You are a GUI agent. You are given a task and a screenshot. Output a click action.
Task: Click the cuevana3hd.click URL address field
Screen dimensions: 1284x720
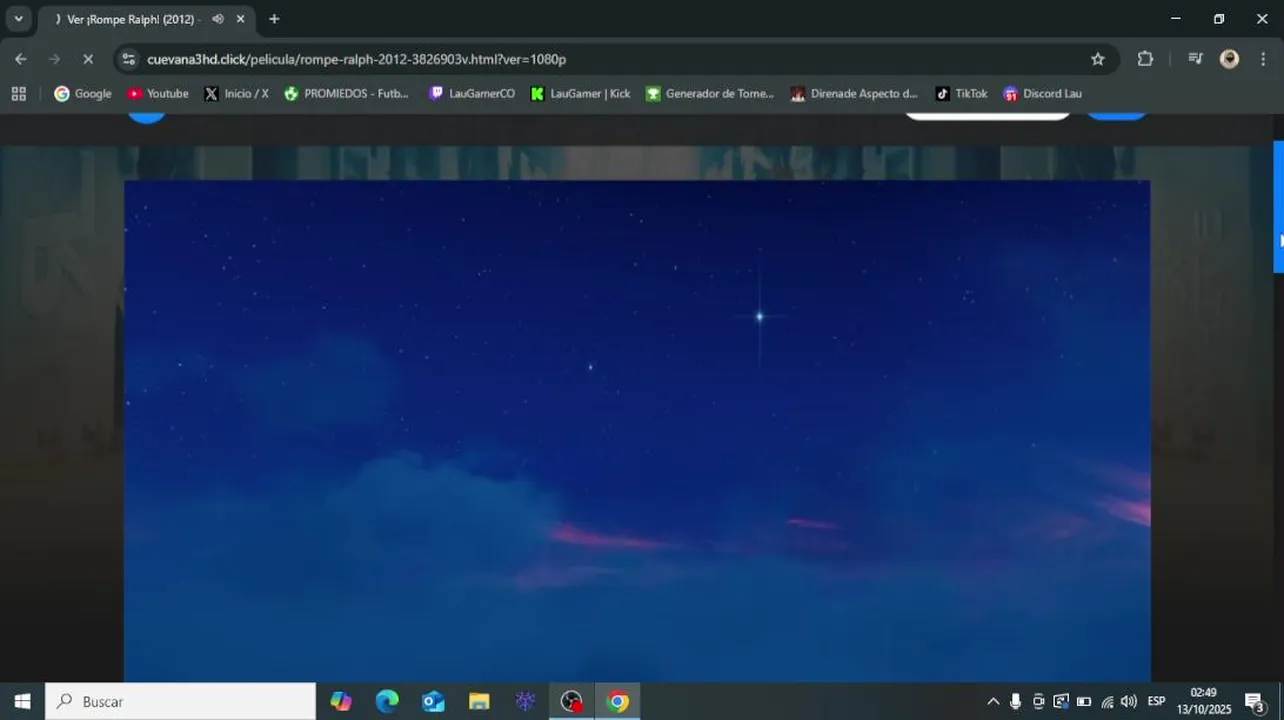[356, 59]
